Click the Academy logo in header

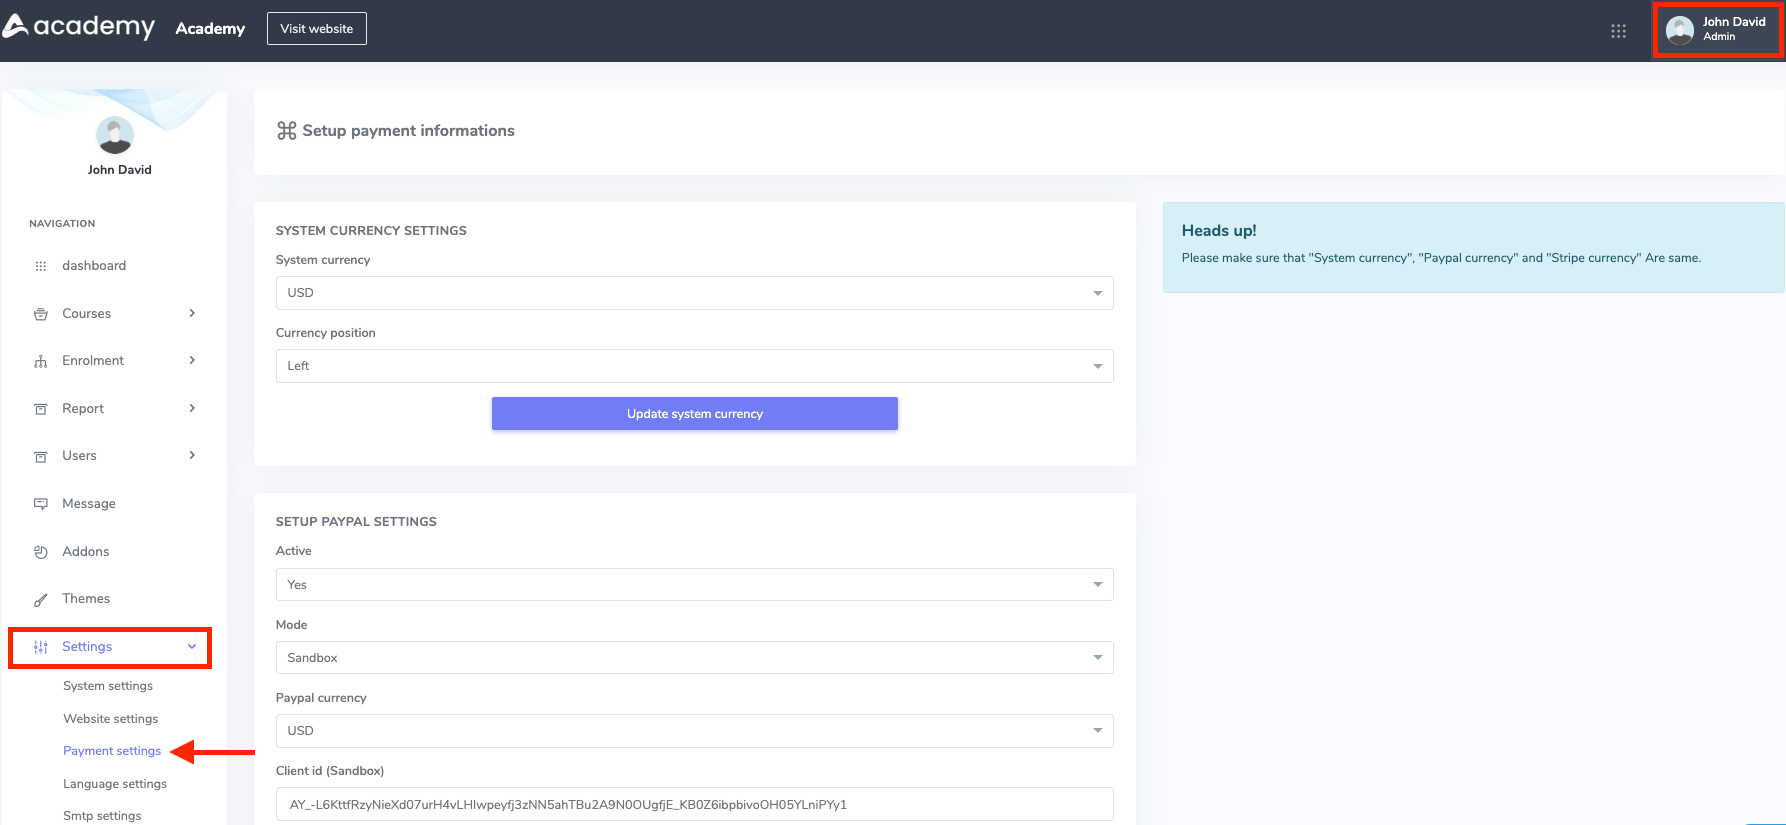[x=79, y=27]
